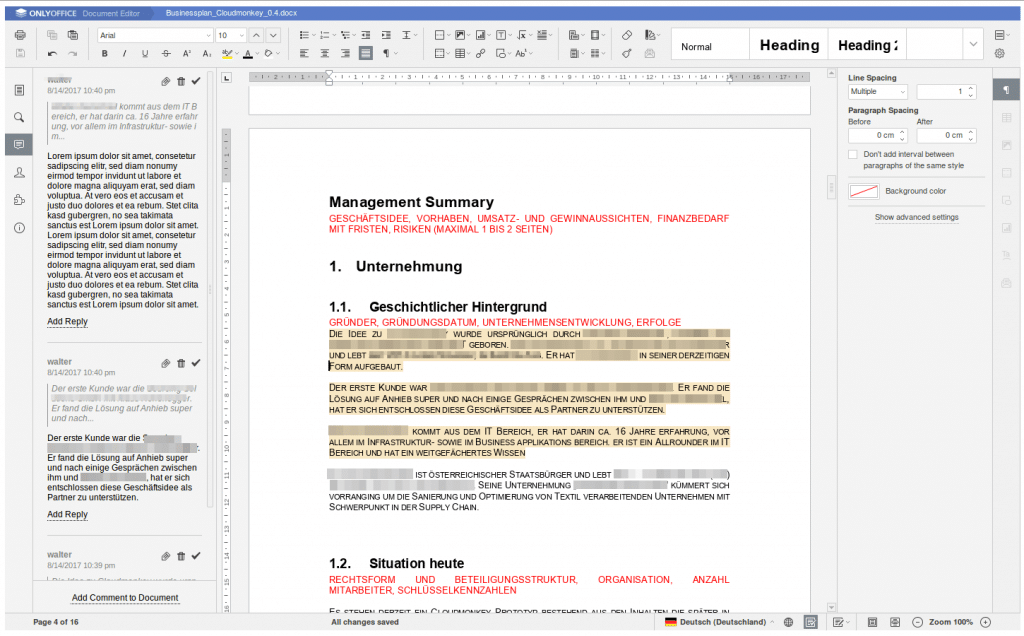This screenshot has height=636, width=1024.
Task: Decrease the font size
Action: [274, 35]
